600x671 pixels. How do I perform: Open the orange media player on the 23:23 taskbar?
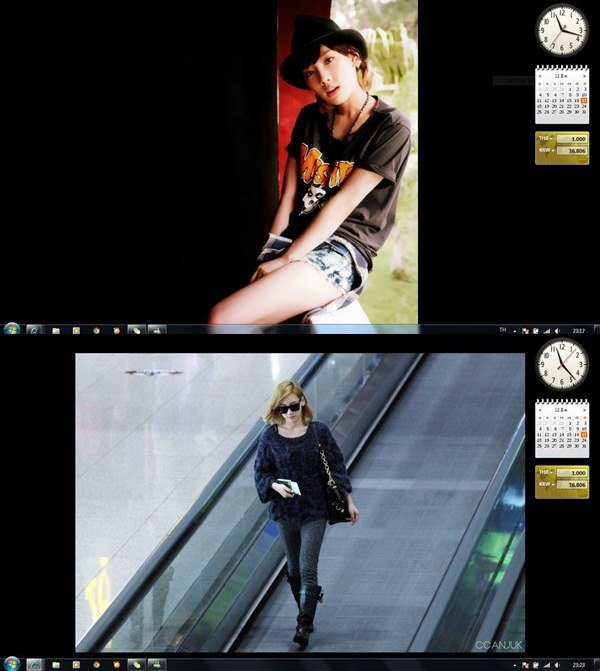point(76,665)
